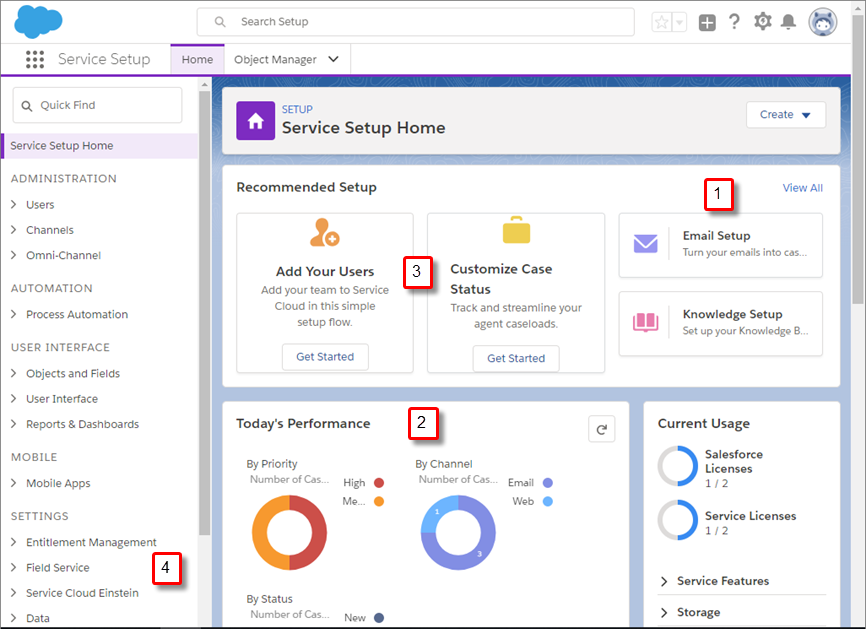Click the Knowledge Setup book icon

(x=646, y=322)
